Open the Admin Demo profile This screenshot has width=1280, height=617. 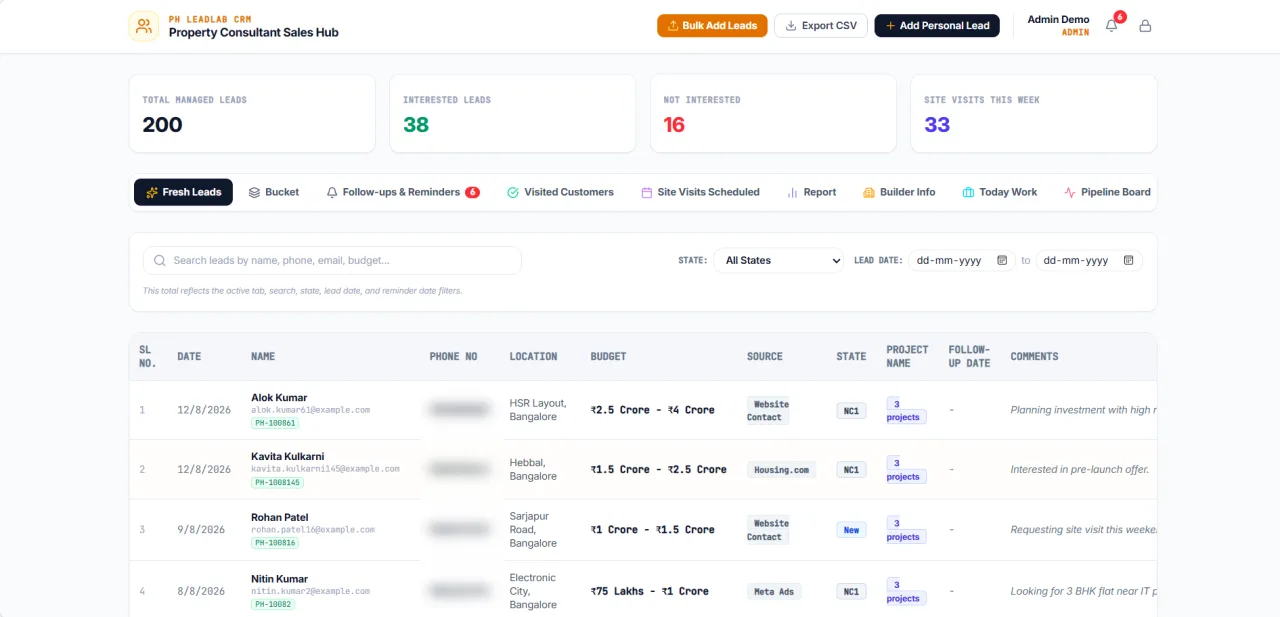pyautogui.click(x=1058, y=25)
